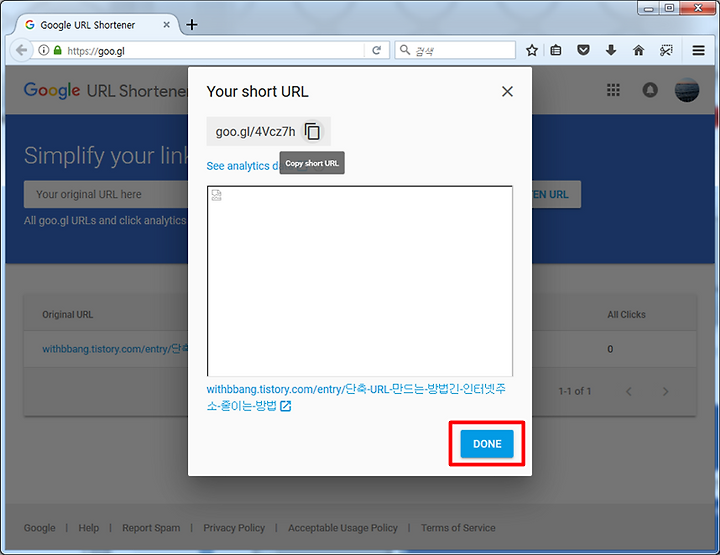Reload the page with refresh icon

(377, 50)
